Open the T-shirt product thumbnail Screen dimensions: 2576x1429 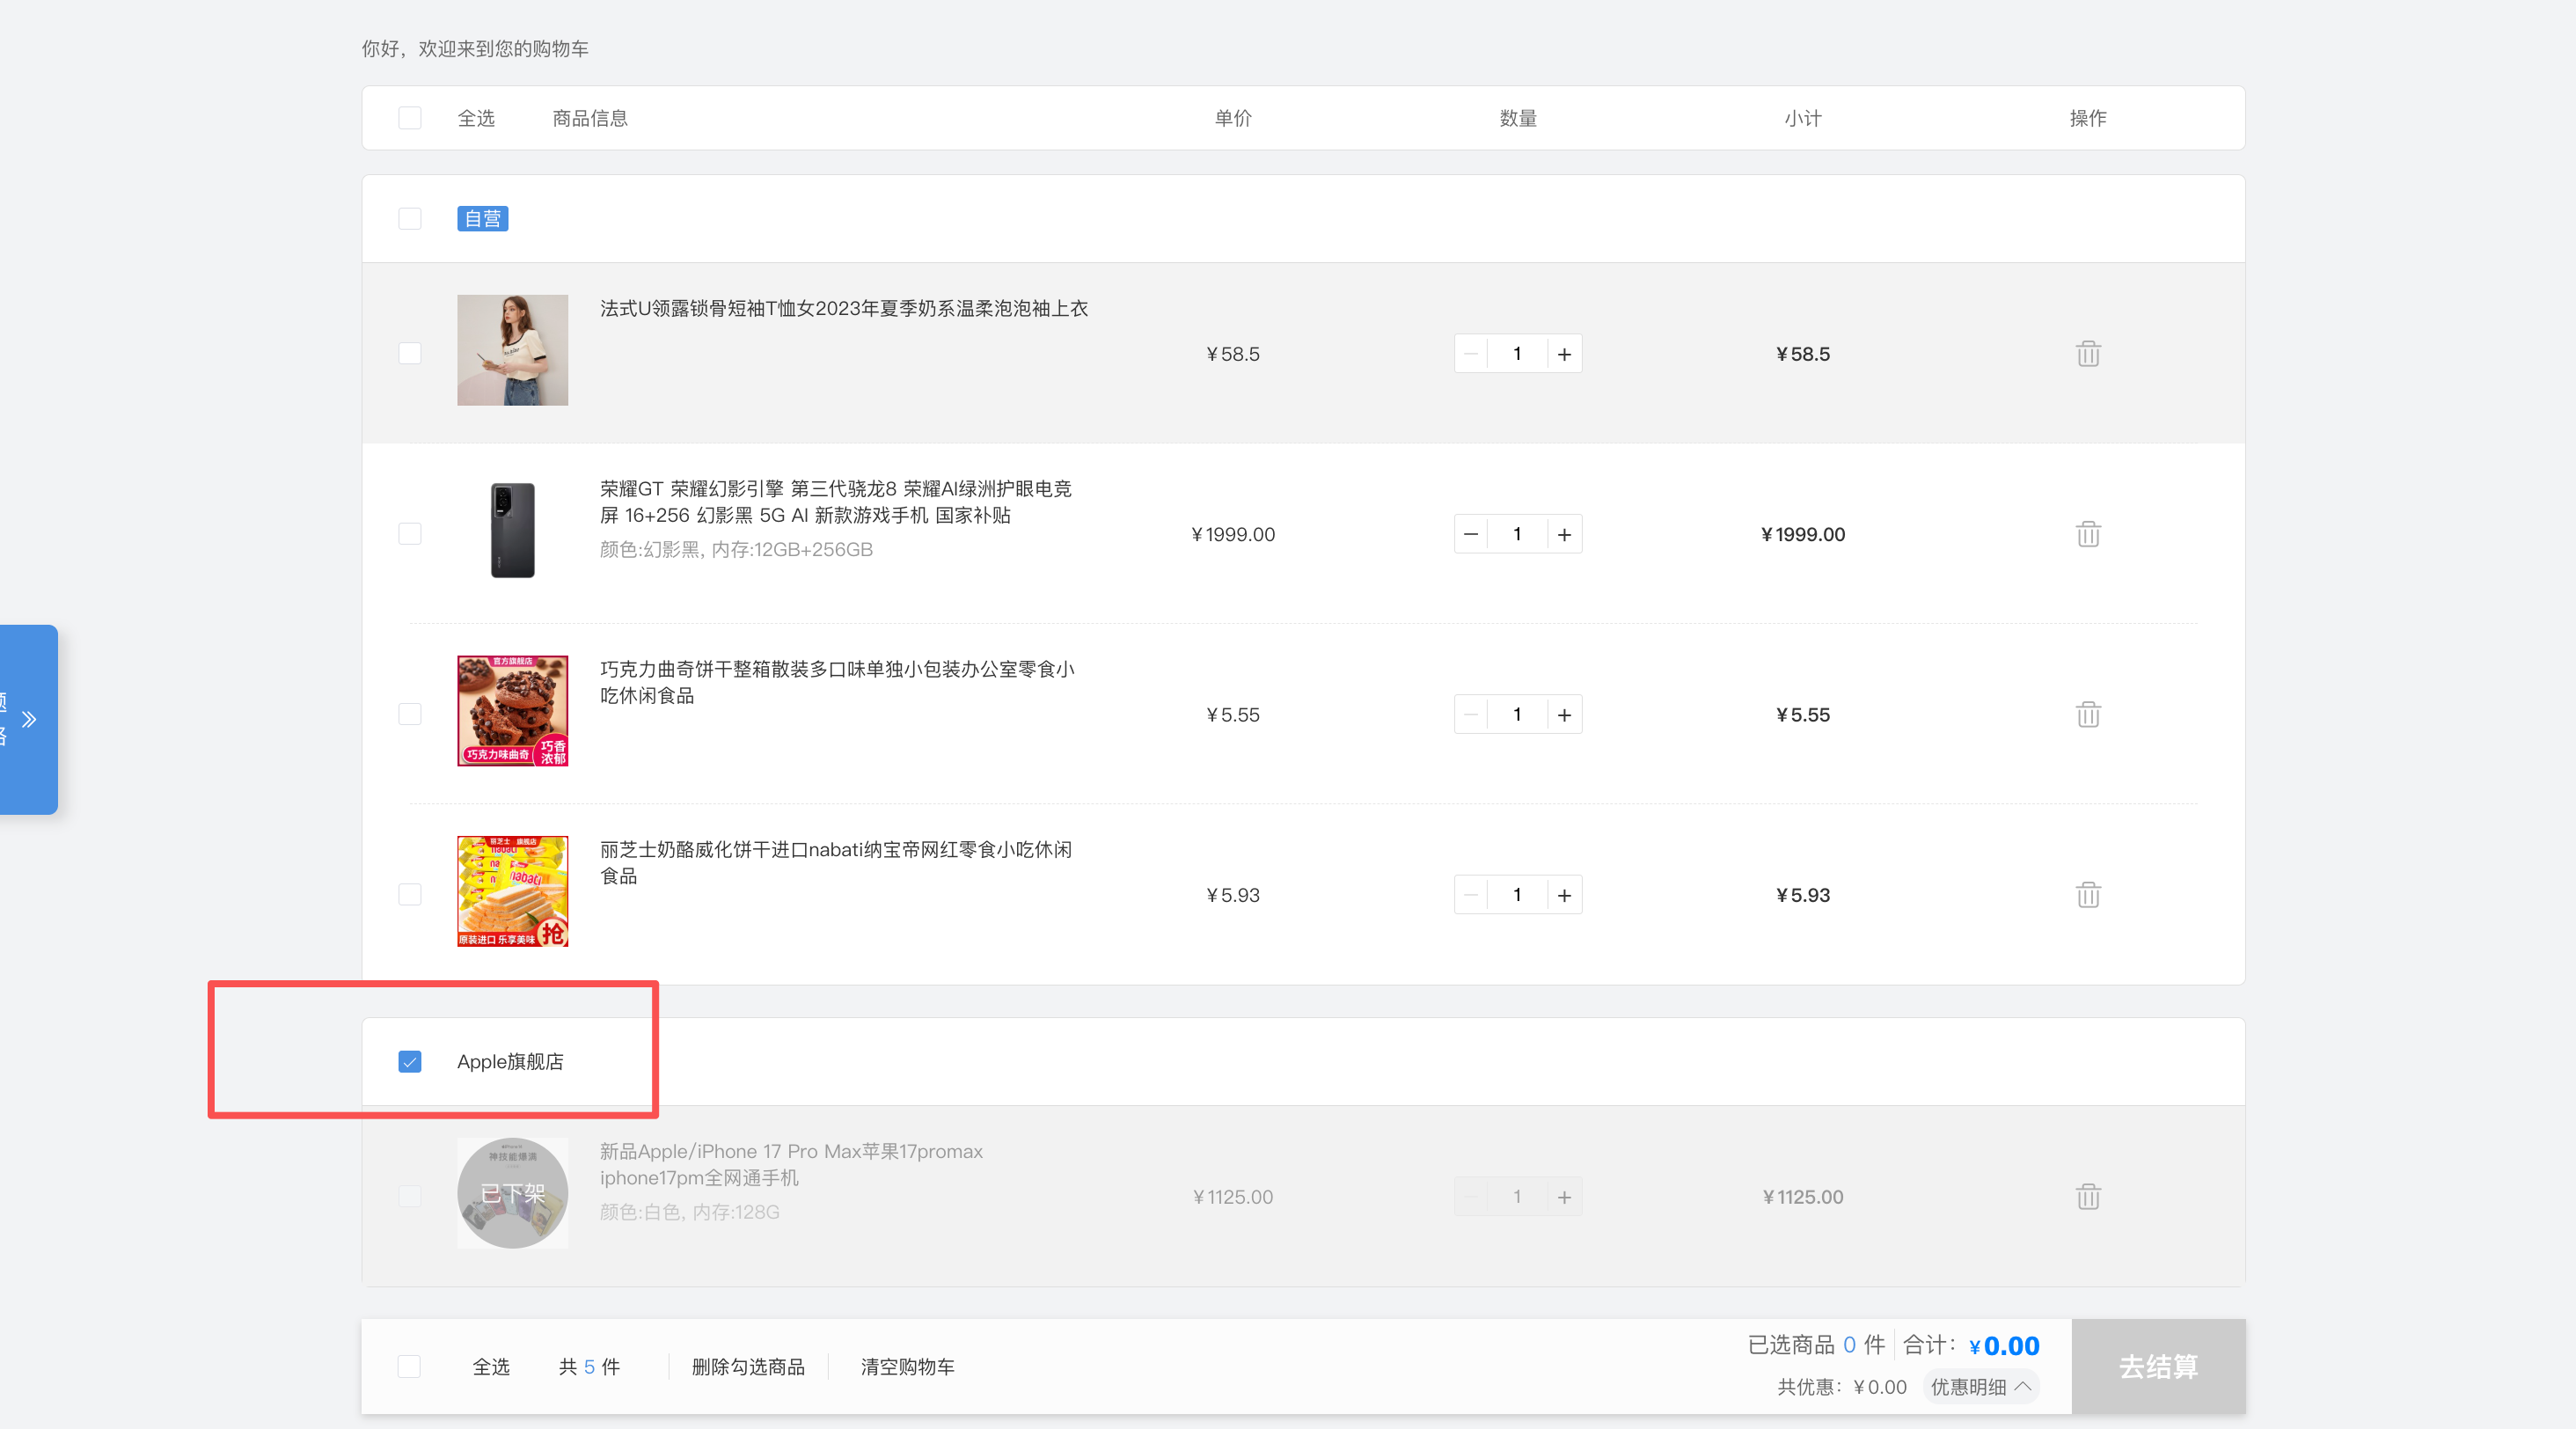click(x=512, y=350)
